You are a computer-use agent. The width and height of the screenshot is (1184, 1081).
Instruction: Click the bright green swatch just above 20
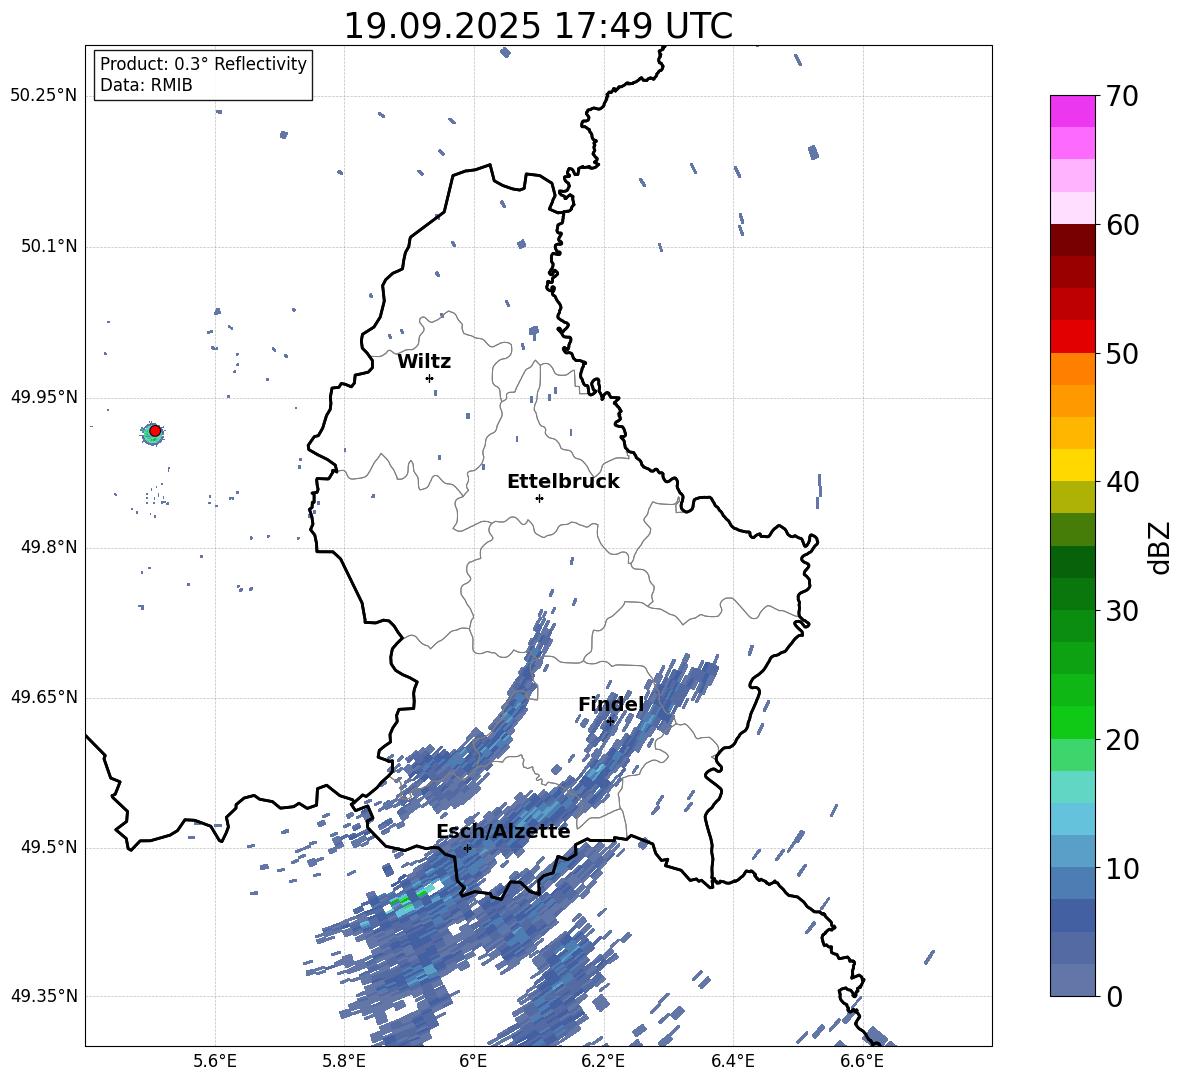[x=1072, y=722]
